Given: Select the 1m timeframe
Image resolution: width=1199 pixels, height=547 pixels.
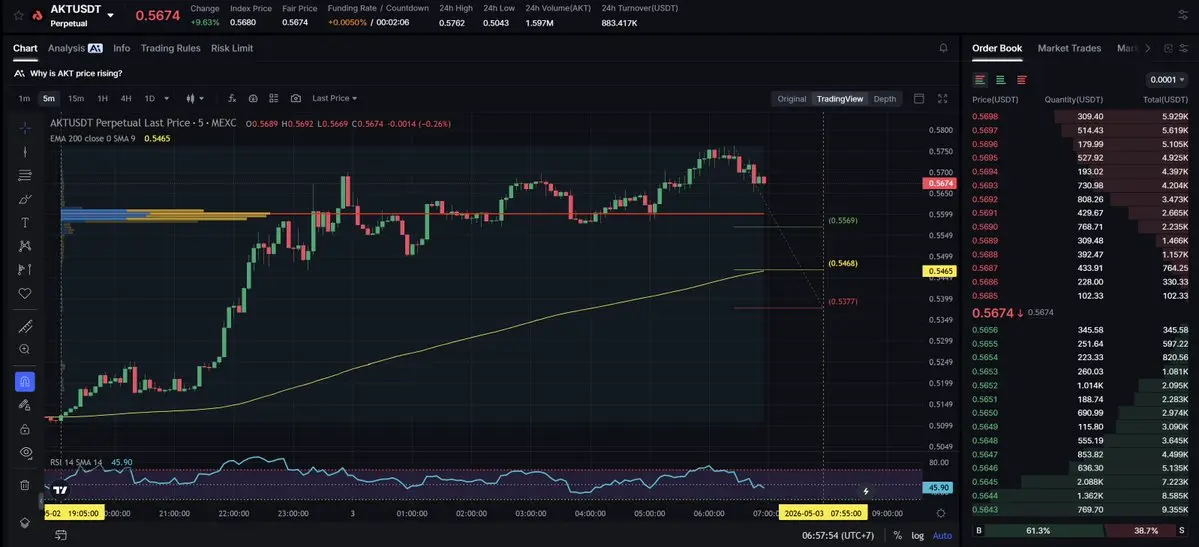Looking at the screenshot, I should tap(24, 99).
